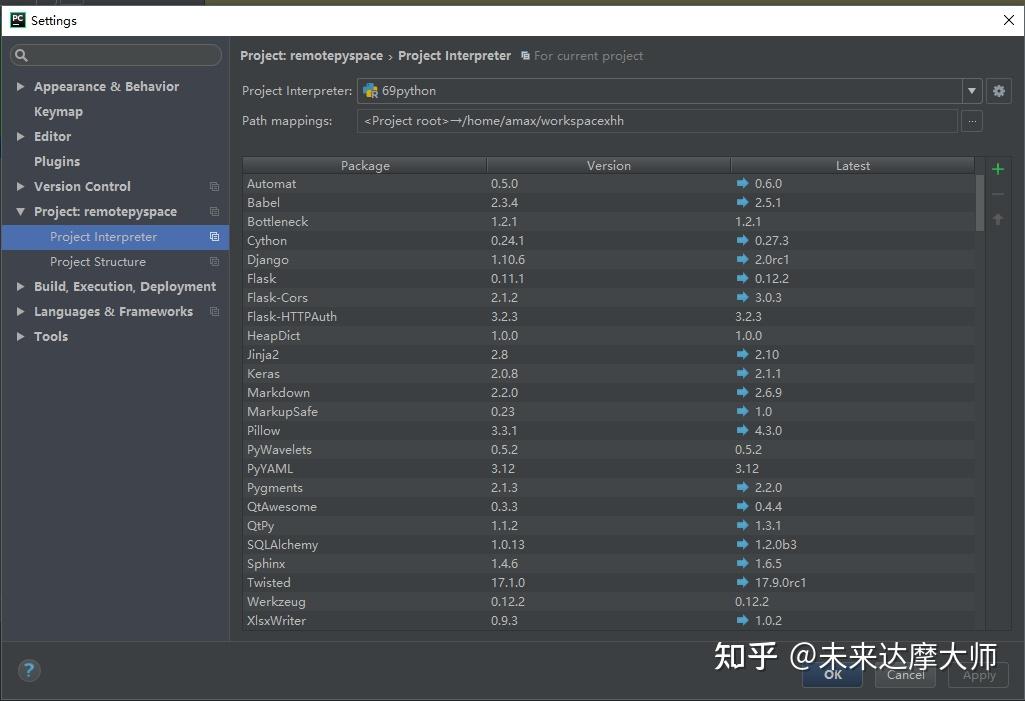This screenshot has width=1025, height=701.
Task: Click the OK button
Action: click(832, 675)
